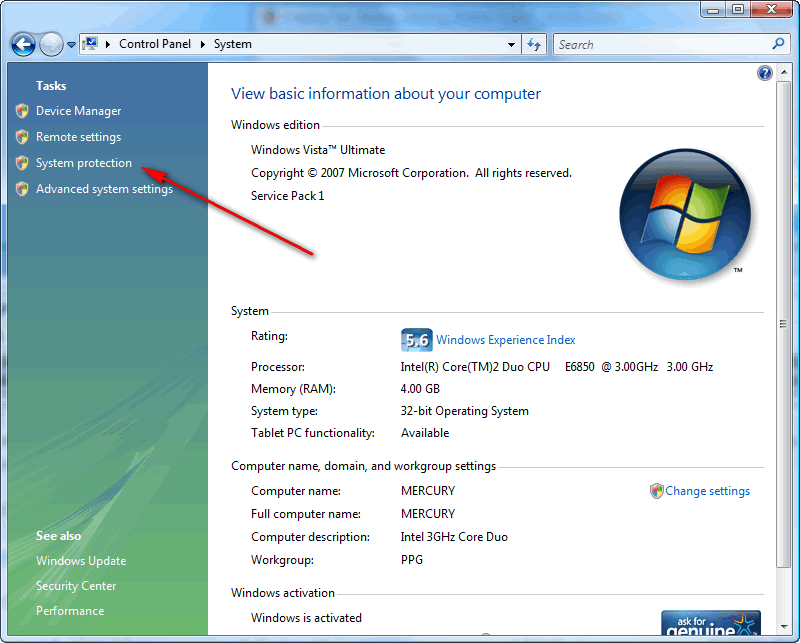800x643 pixels.
Task: Click the PPG workgroup value
Action: 412,560
